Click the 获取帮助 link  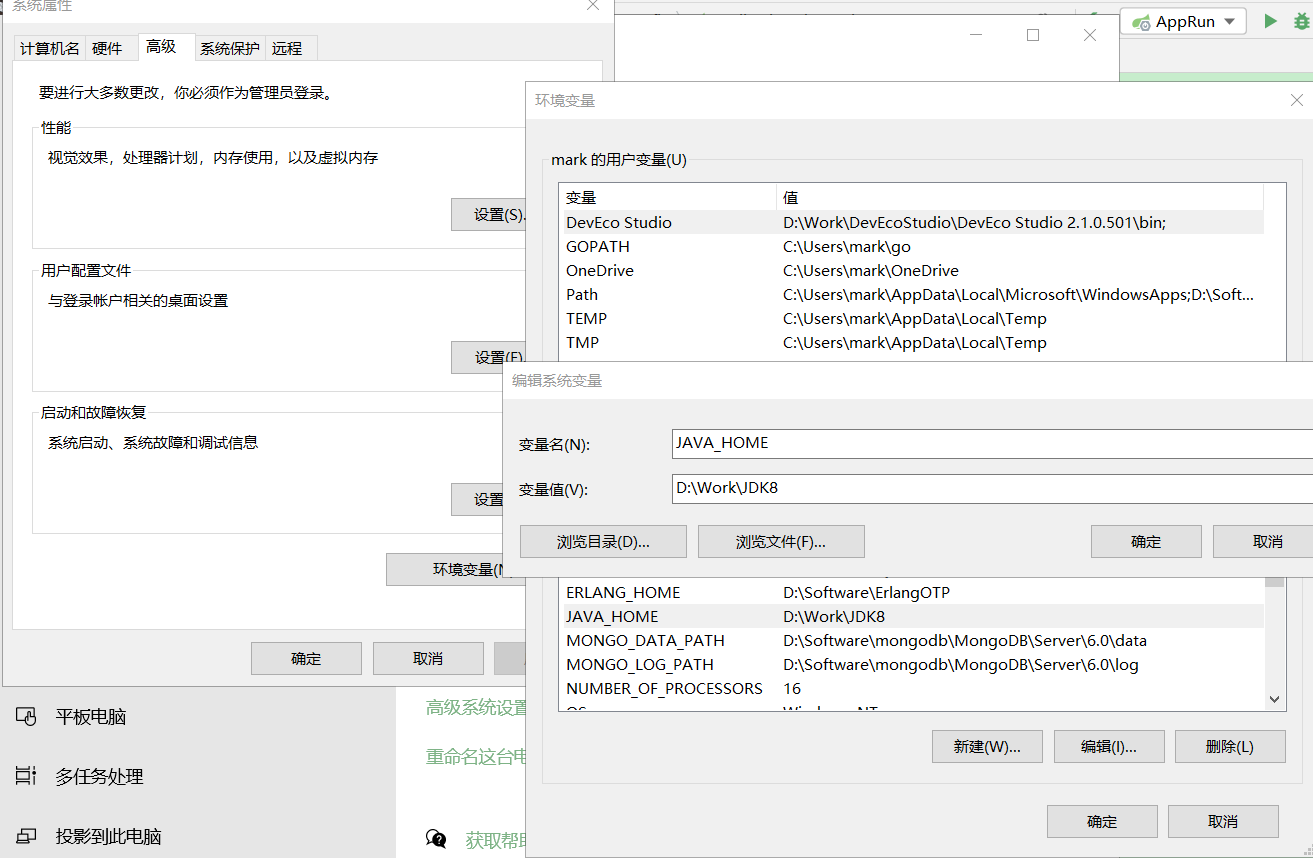click(496, 840)
